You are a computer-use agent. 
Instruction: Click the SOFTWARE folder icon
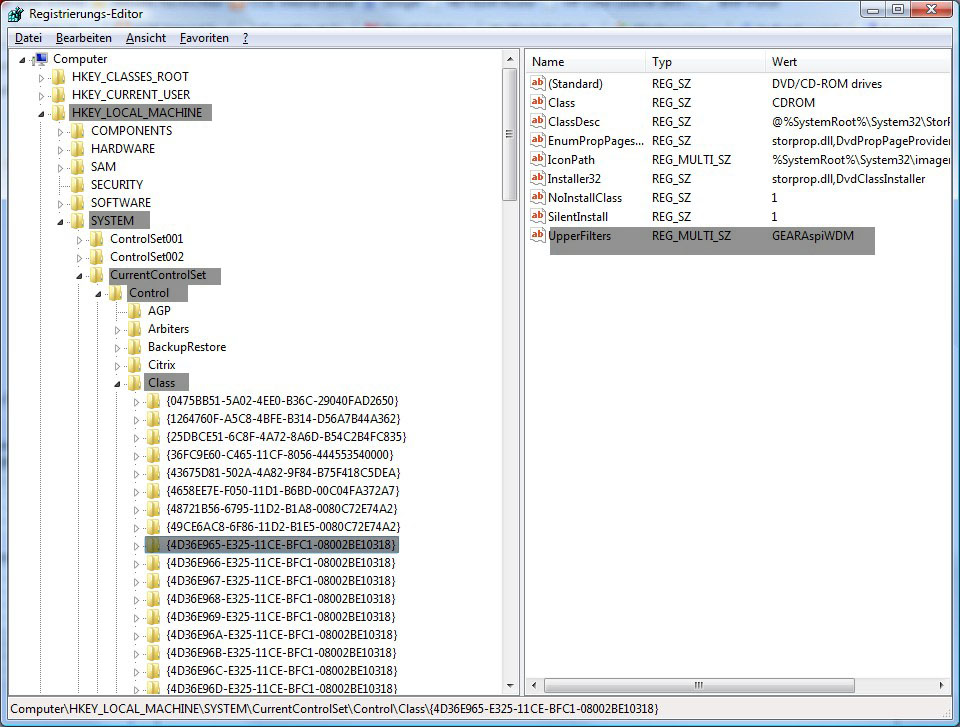(78, 203)
